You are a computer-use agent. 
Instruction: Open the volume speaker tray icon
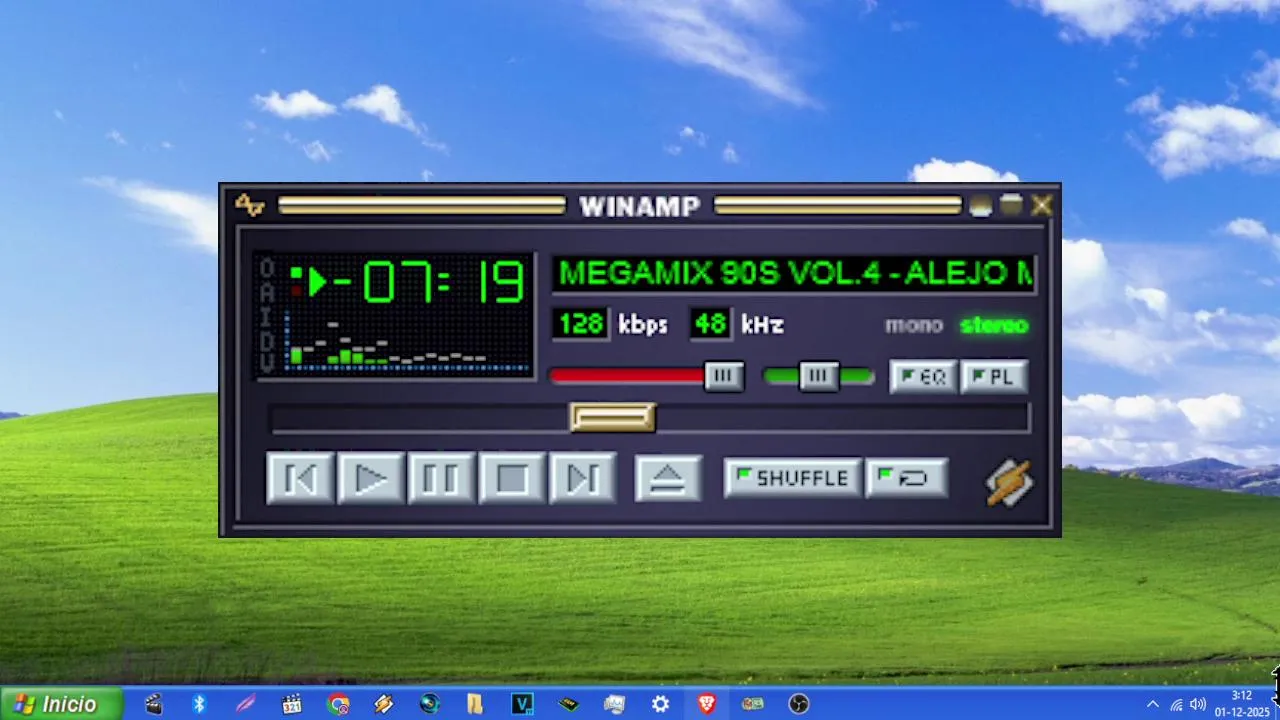click(x=1198, y=704)
